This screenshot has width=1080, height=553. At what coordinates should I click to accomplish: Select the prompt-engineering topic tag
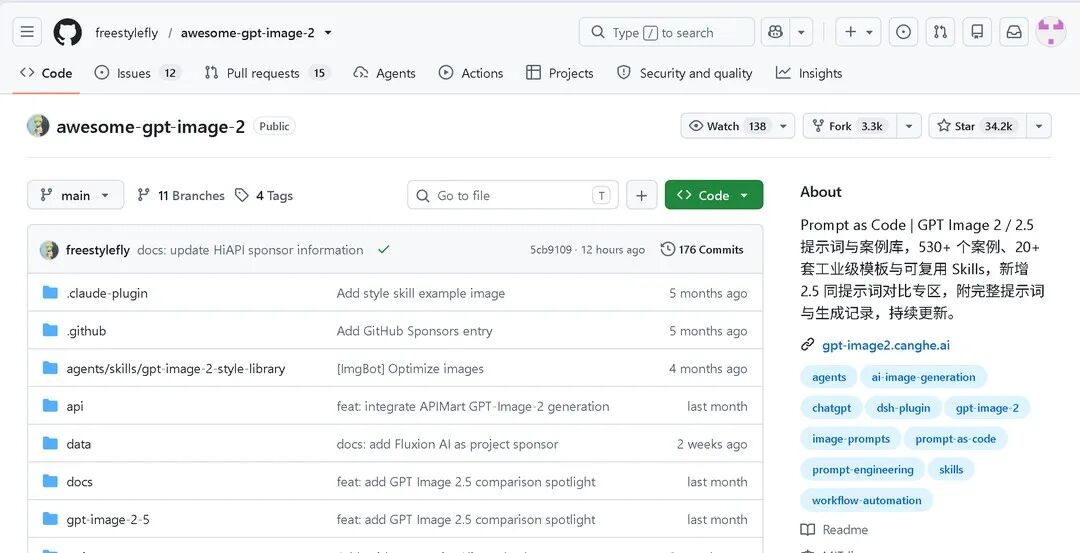(x=863, y=470)
